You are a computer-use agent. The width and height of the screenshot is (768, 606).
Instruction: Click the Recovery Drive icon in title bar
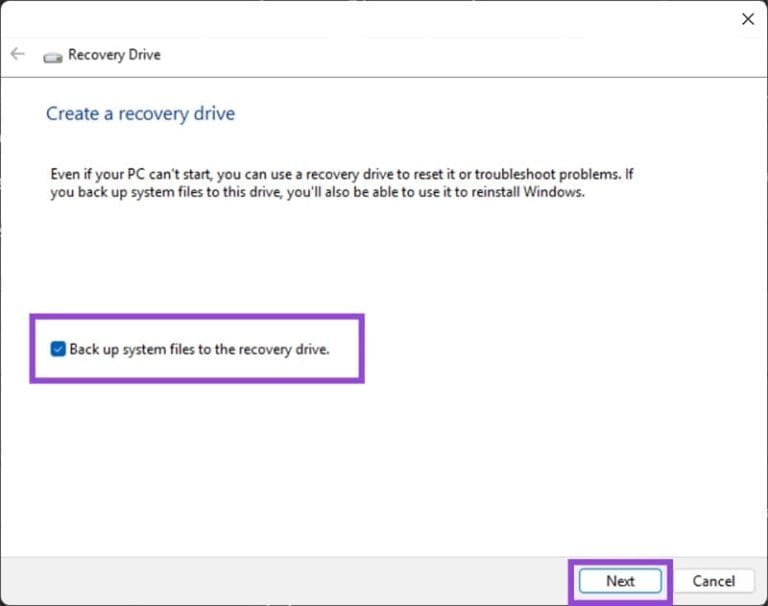pos(53,56)
